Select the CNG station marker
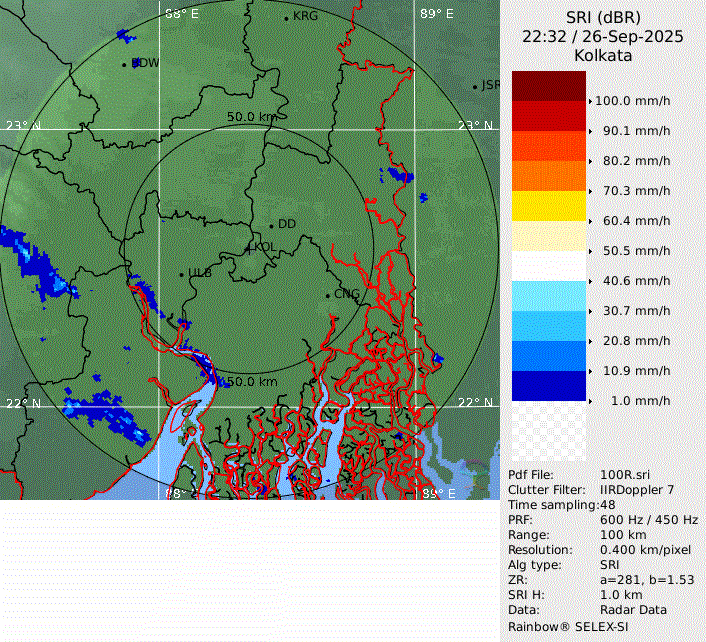This screenshot has width=706, height=642. click(x=328, y=294)
